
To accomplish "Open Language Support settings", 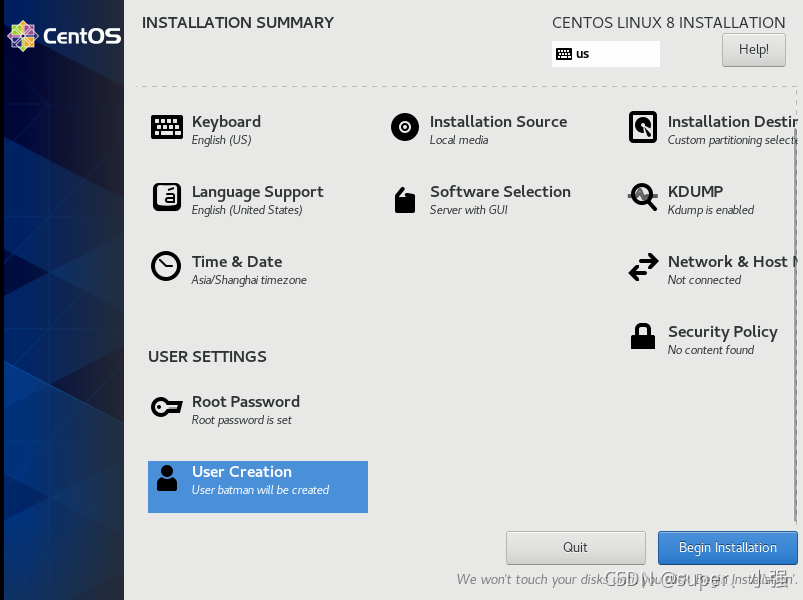I will pyautogui.click(x=258, y=192).
